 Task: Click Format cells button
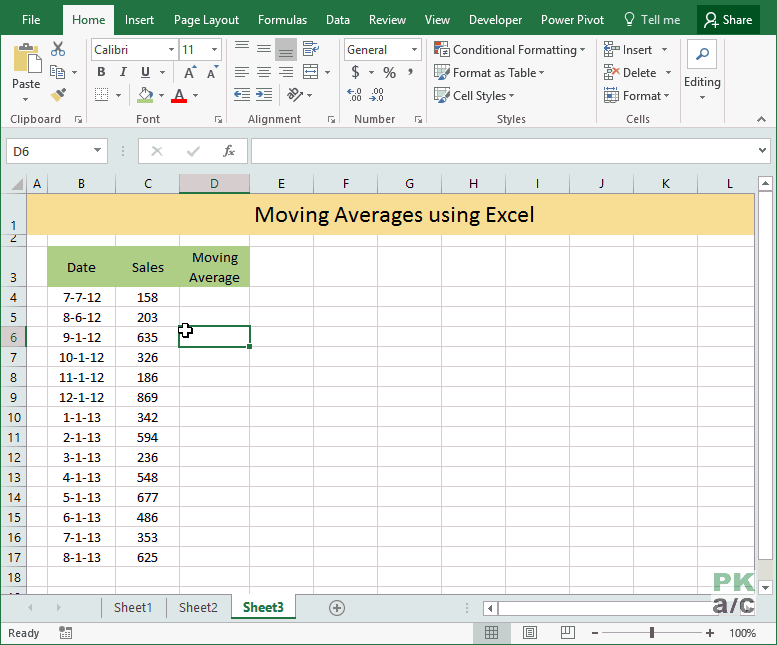pyautogui.click(x=637, y=96)
